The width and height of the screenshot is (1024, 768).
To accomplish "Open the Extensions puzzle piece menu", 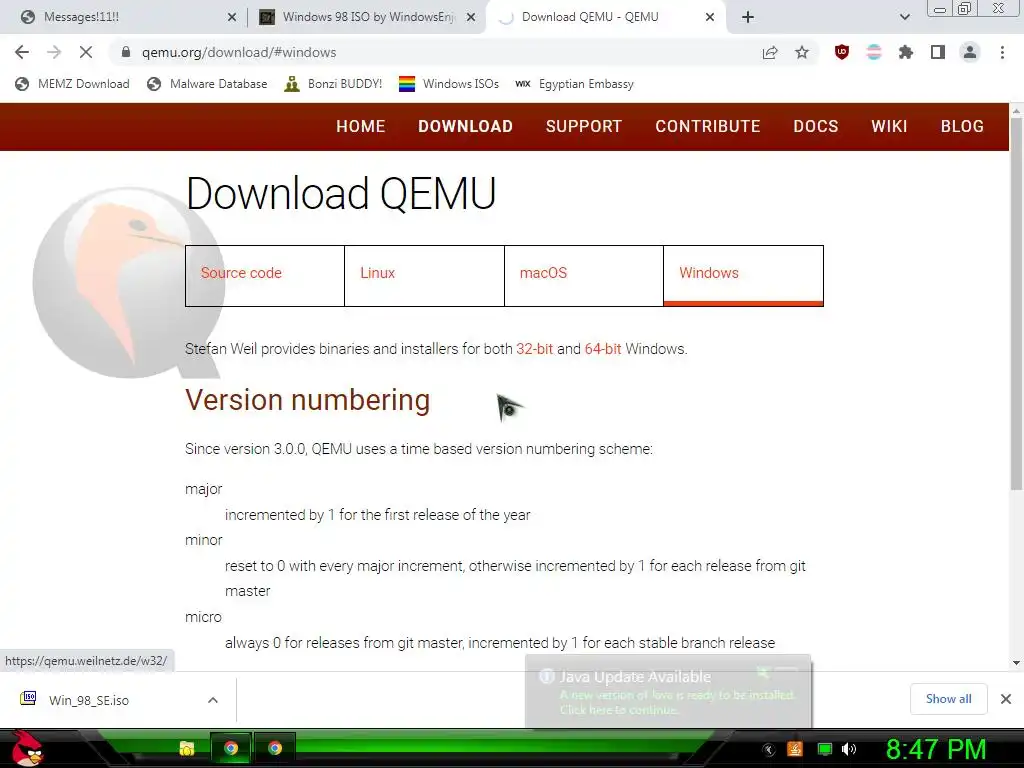I will tap(906, 52).
